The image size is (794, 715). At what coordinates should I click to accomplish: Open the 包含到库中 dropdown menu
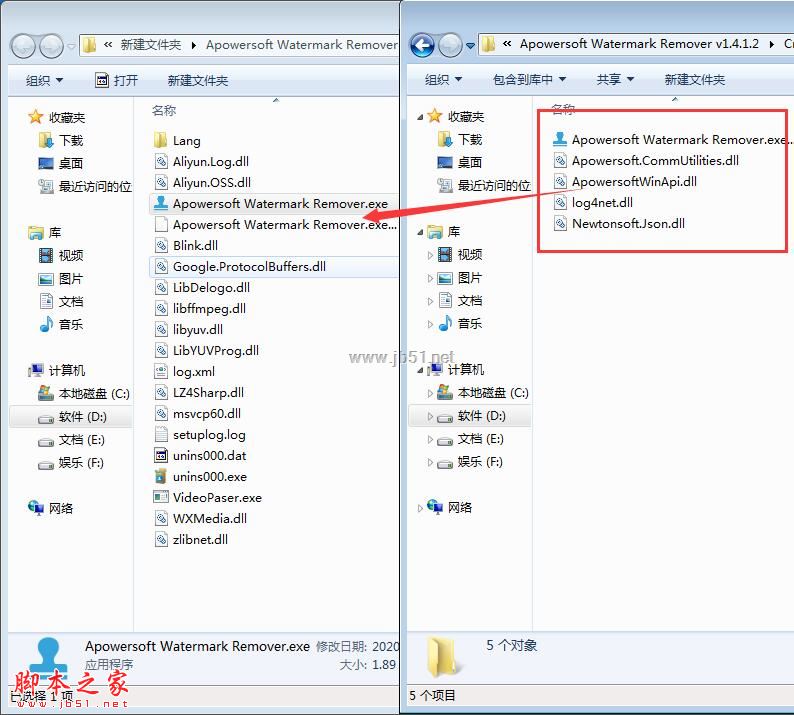(529, 80)
